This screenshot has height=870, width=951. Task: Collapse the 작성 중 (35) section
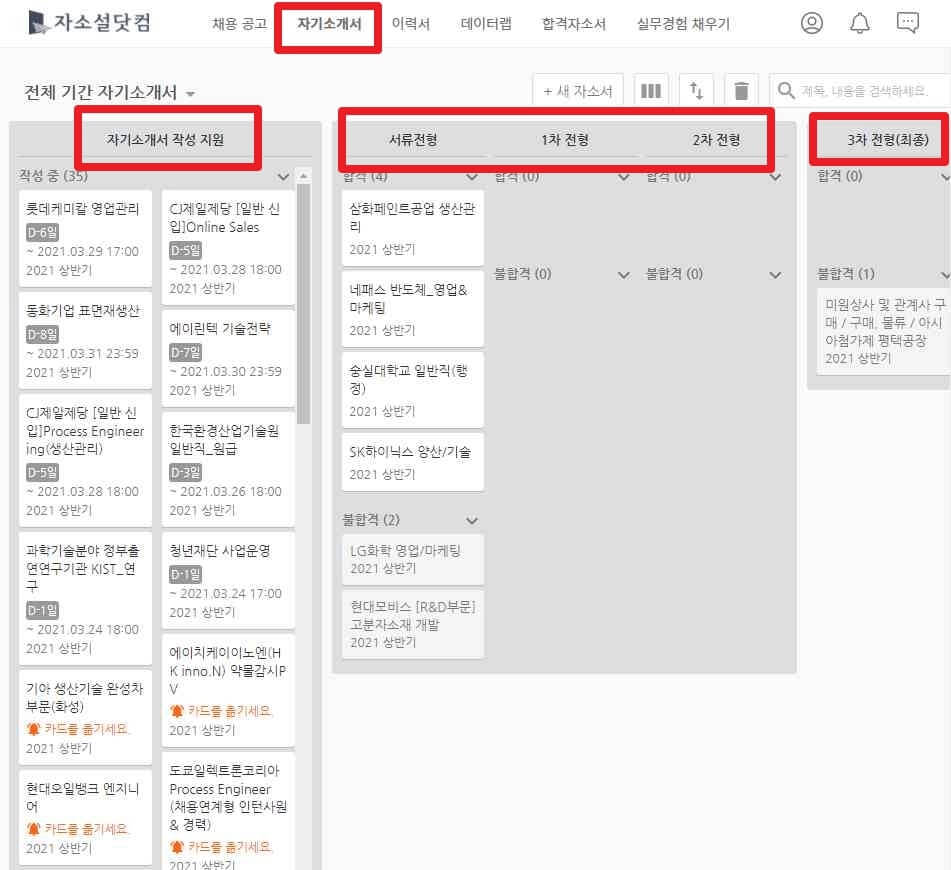tap(283, 177)
